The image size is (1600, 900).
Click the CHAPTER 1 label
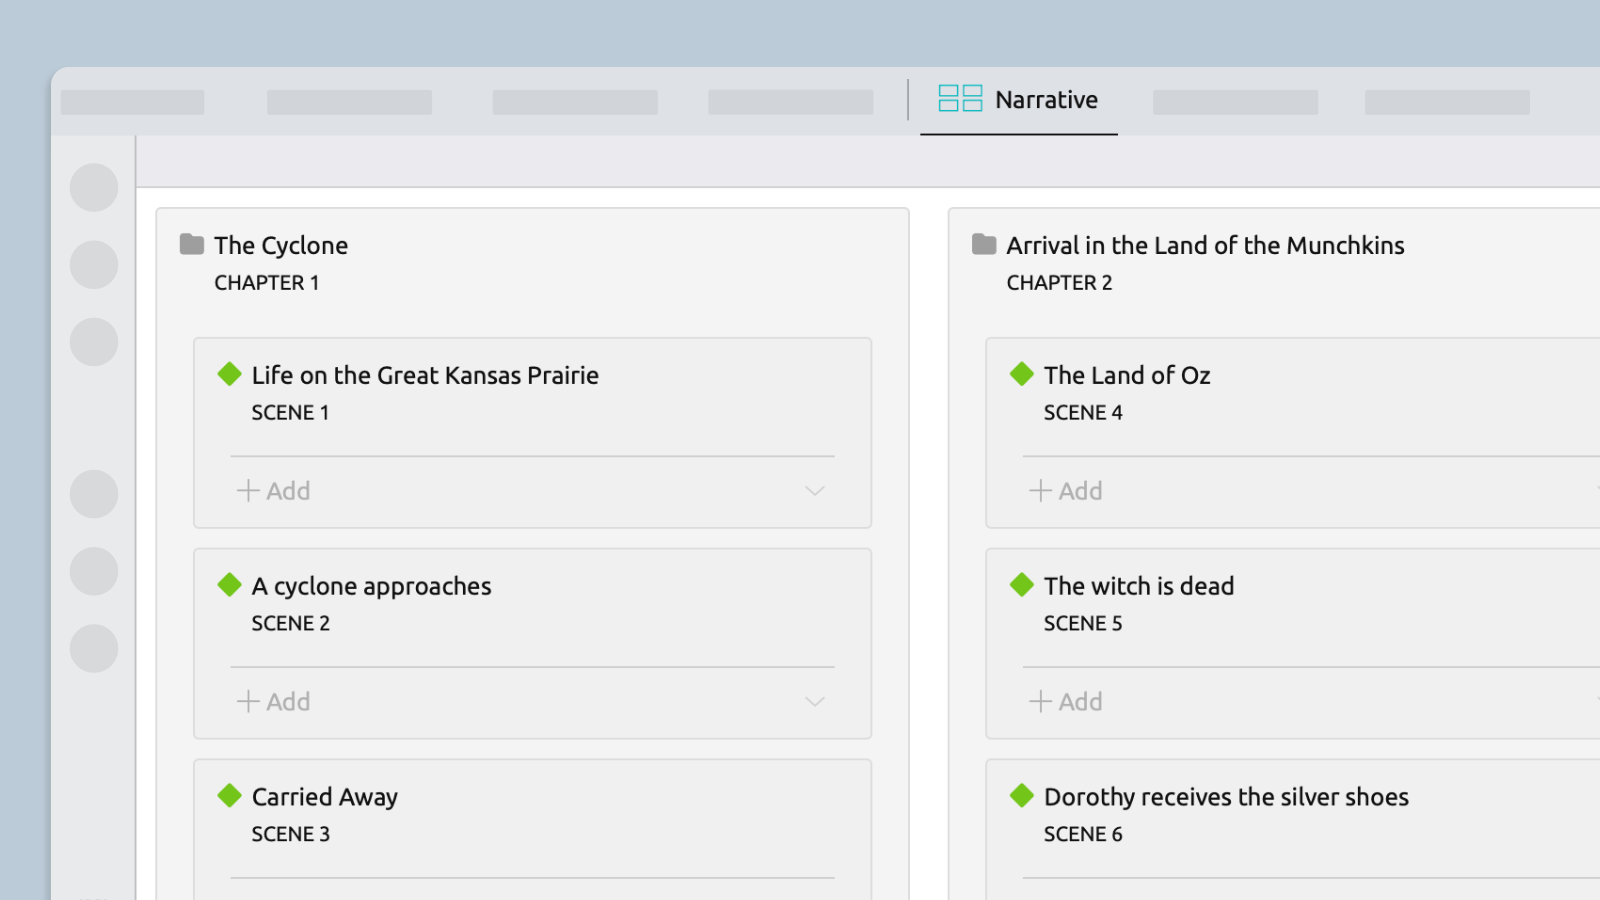coord(267,283)
